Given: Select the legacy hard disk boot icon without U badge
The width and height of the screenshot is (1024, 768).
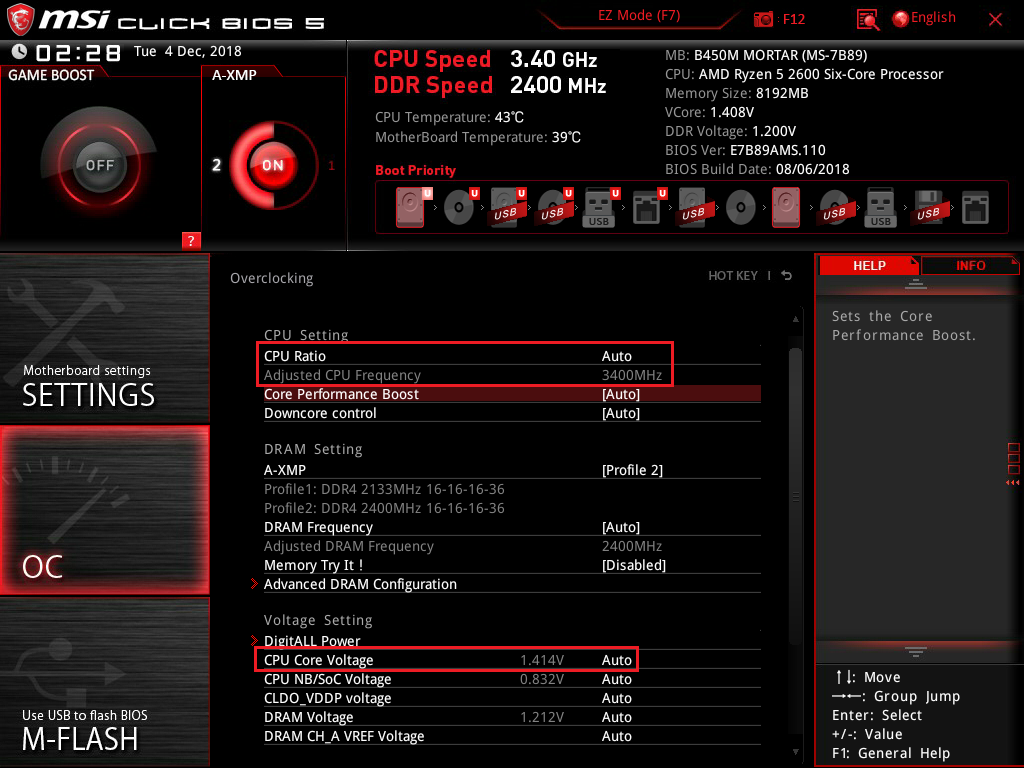Looking at the screenshot, I should coord(786,207).
